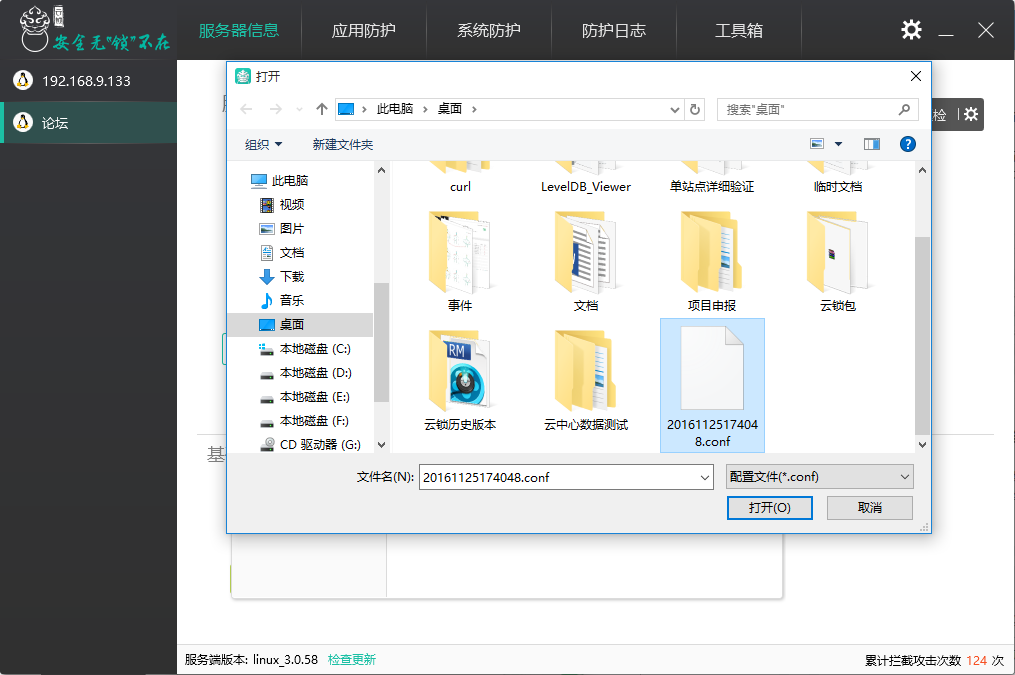Expand the chevron after 桌面 in the address bar
The height and width of the screenshot is (675, 1015).
[474, 109]
